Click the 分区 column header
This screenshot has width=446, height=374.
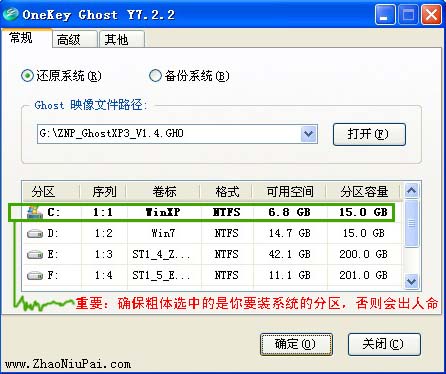[51, 192]
